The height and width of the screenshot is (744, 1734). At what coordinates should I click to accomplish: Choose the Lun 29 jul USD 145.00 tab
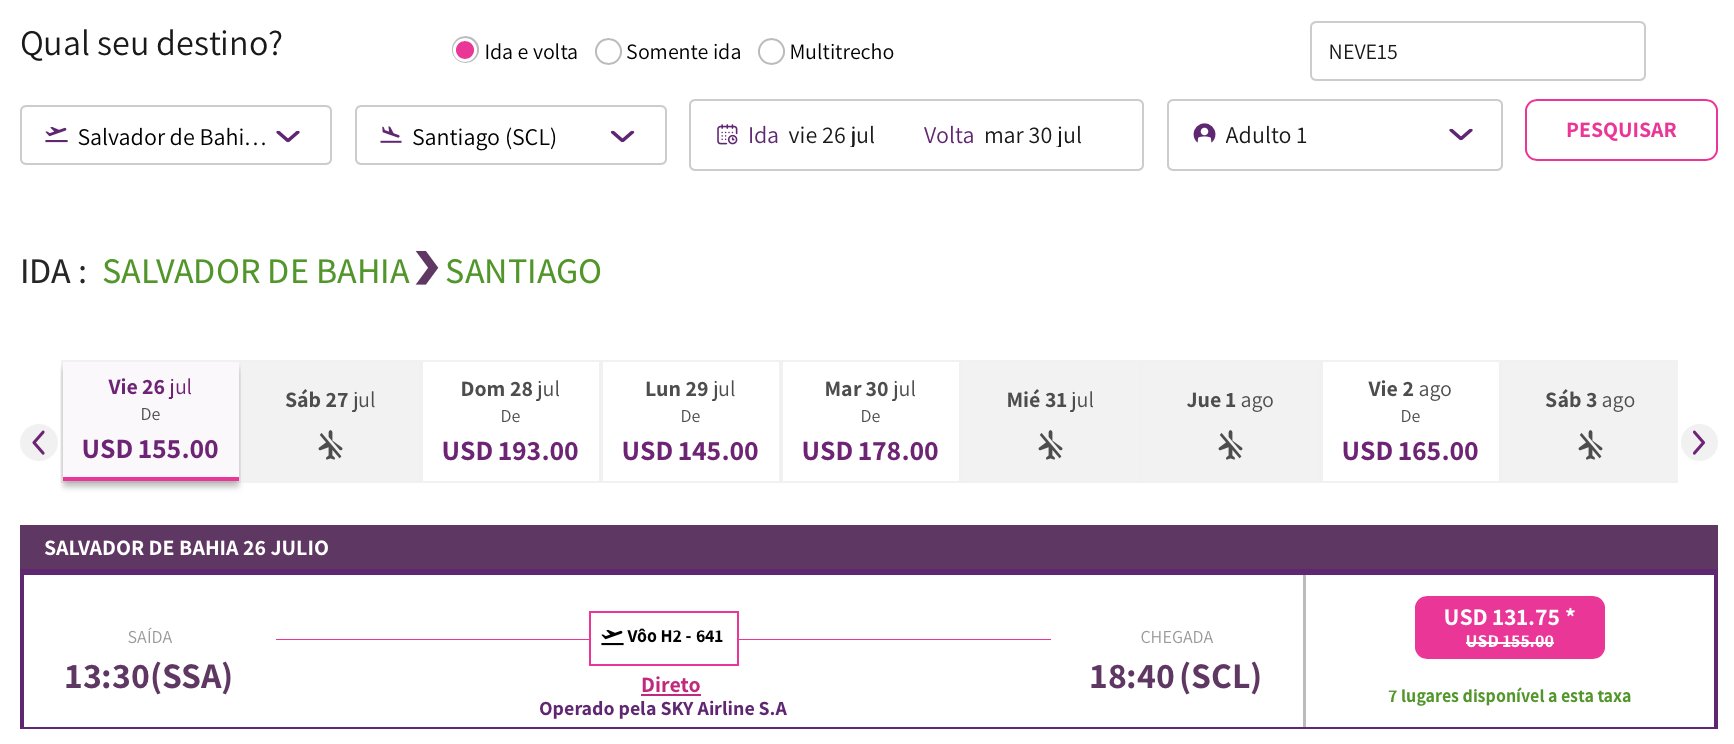[690, 421]
